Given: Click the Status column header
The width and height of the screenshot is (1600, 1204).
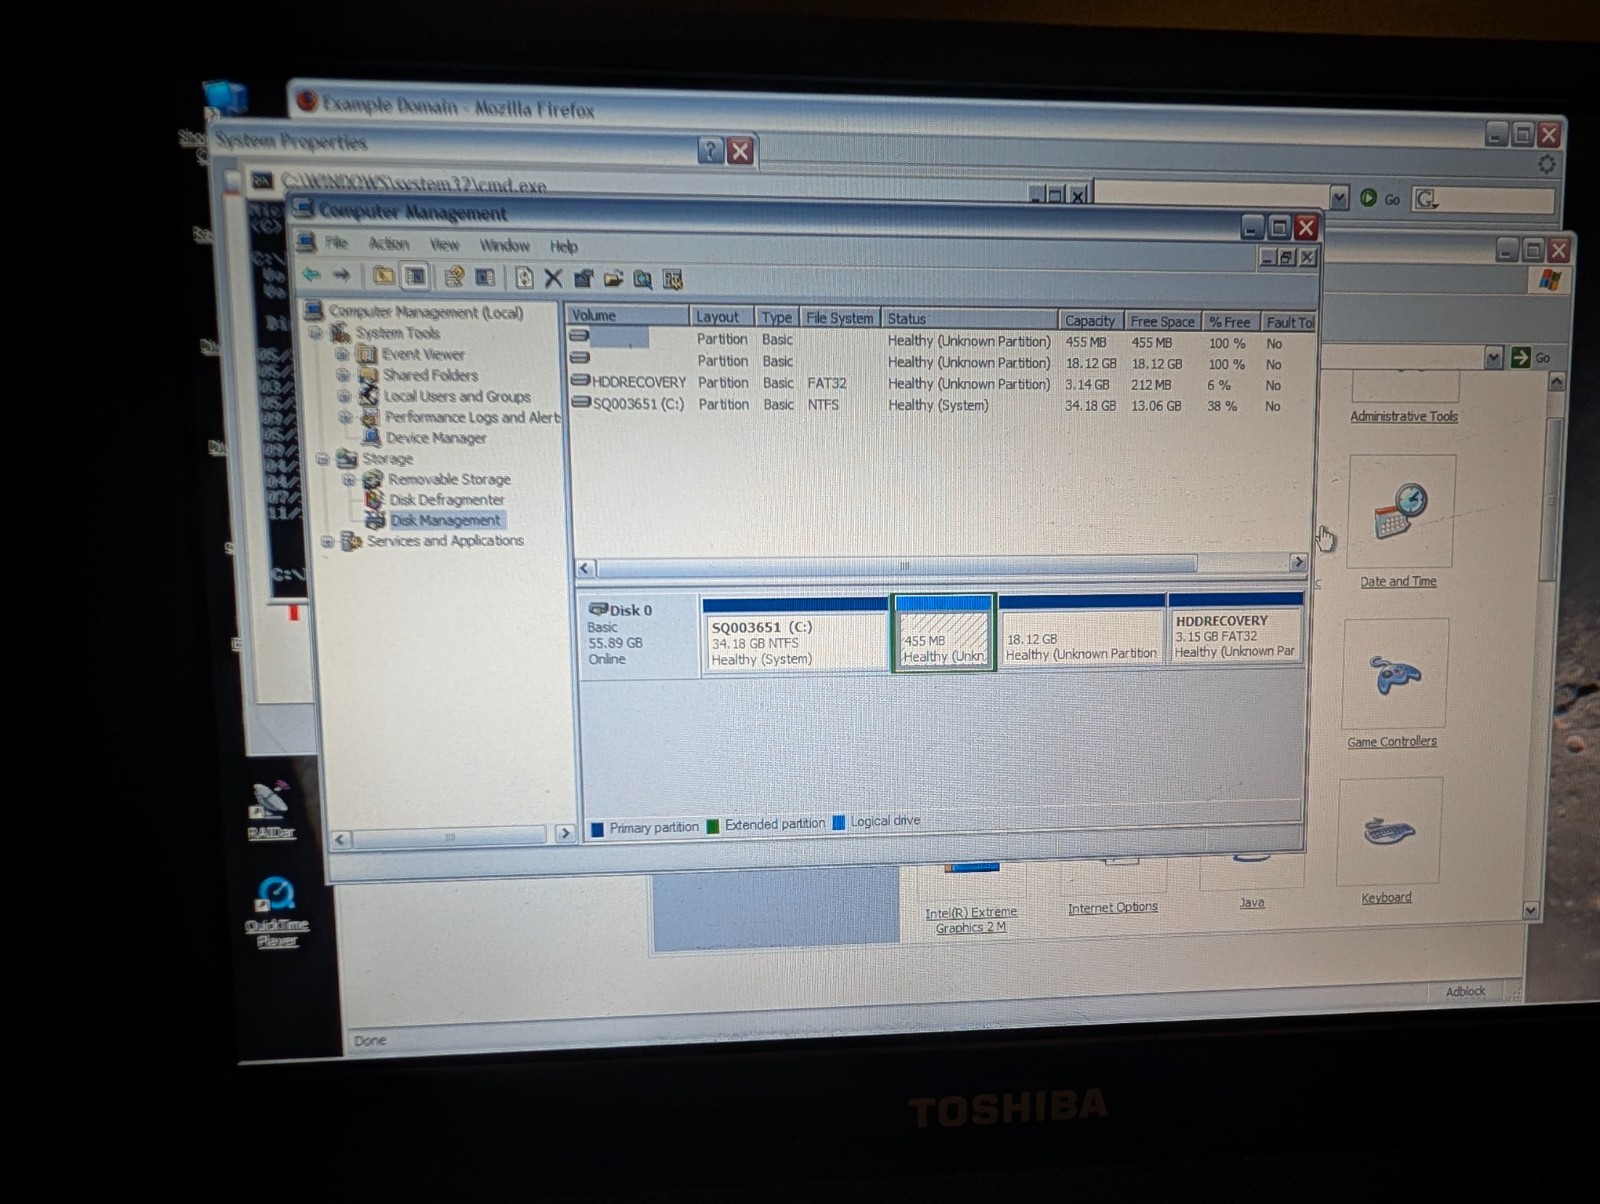Looking at the screenshot, I should pos(969,319).
